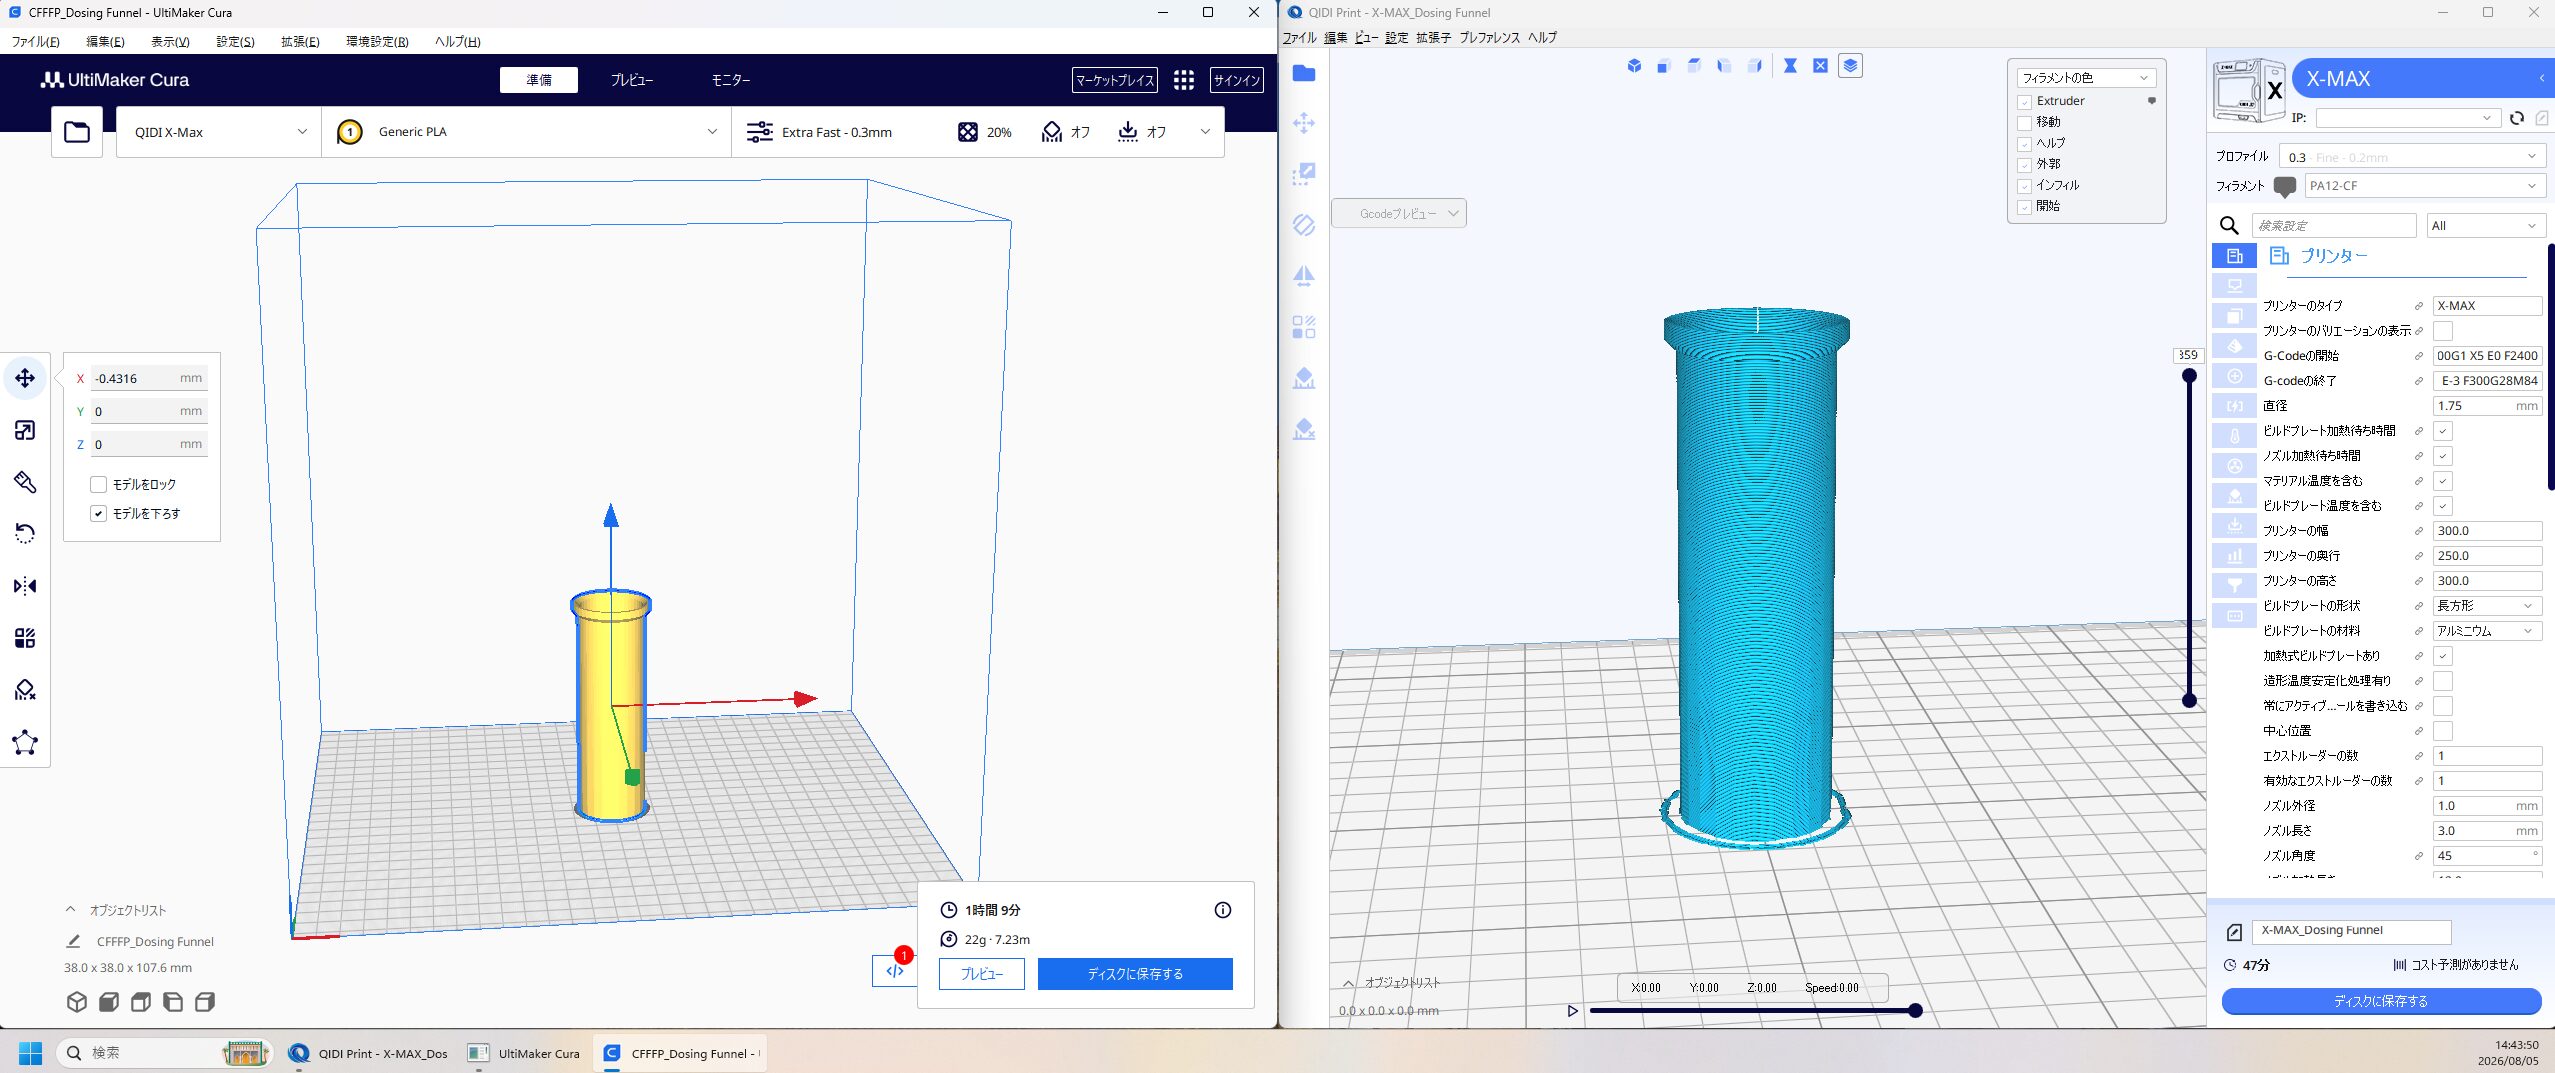Click play button for gcode simulation

pyautogui.click(x=1572, y=1011)
